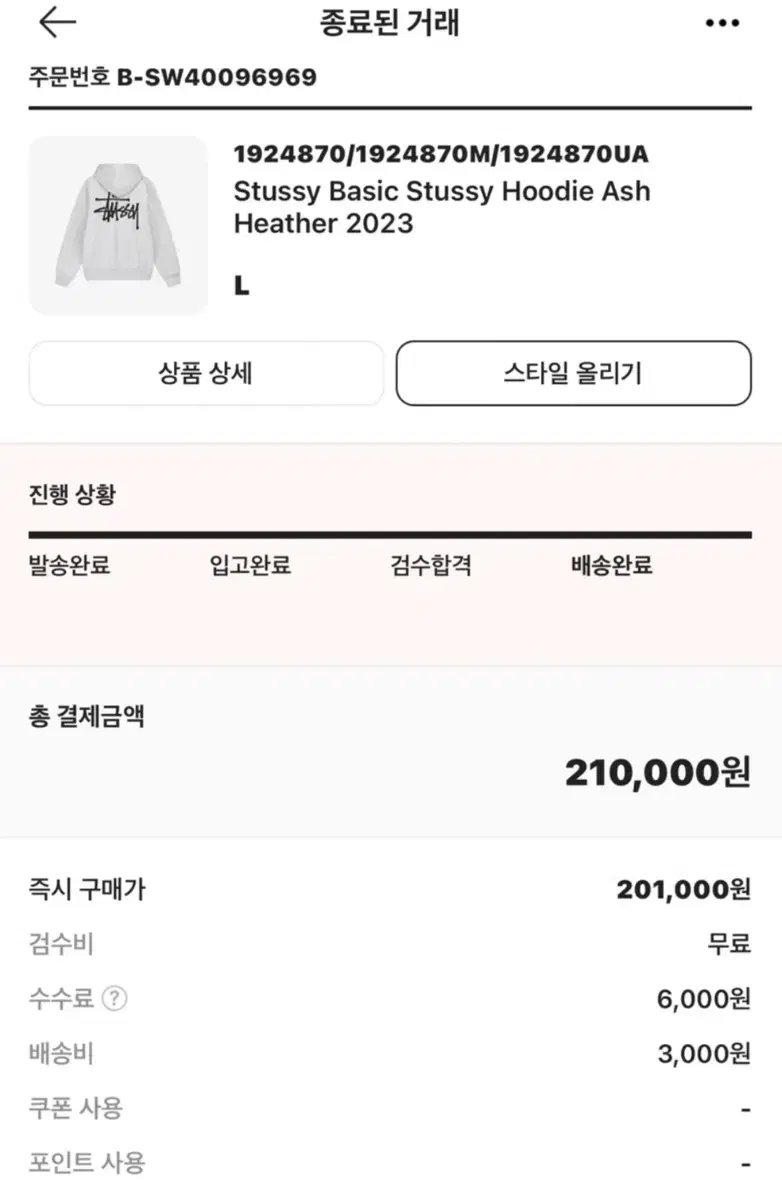The height and width of the screenshot is (1200, 782).
Task: Tap the 배송비 3,000원 row
Action: click(x=390, y=1053)
